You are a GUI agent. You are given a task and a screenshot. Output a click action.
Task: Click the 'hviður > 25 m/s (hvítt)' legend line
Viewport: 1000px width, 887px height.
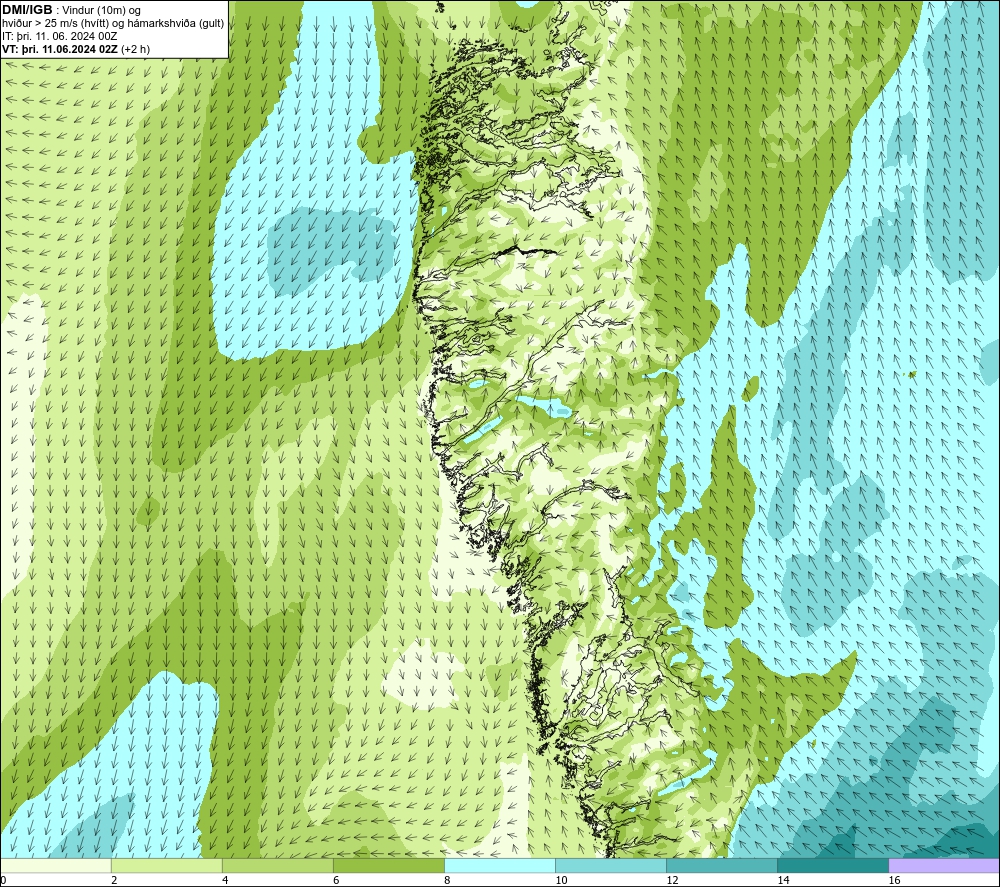[113, 24]
